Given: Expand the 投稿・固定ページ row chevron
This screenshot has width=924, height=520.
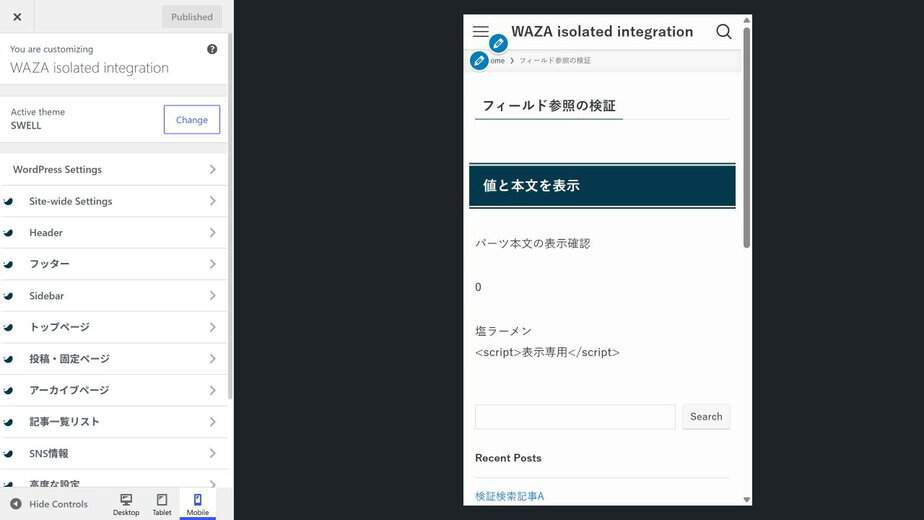Looking at the screenshot, I should 212,359.
